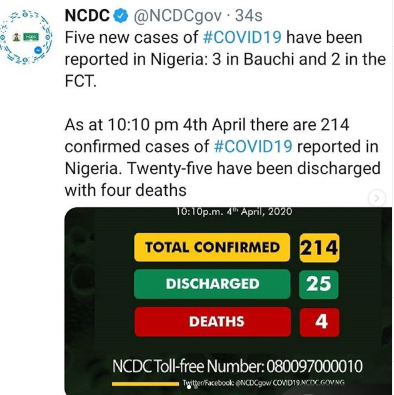Open the NCDC account name link

click(87, 15)
